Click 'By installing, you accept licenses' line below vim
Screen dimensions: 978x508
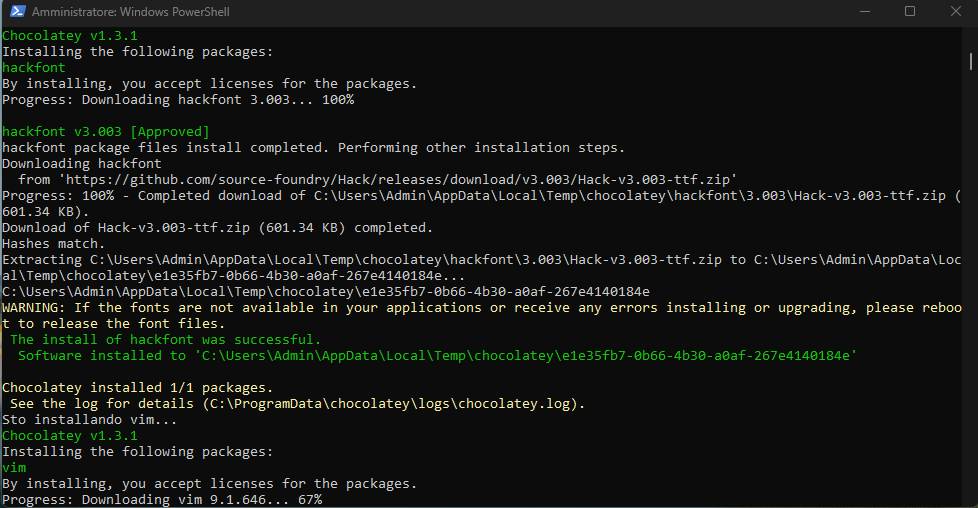(210, 484)
